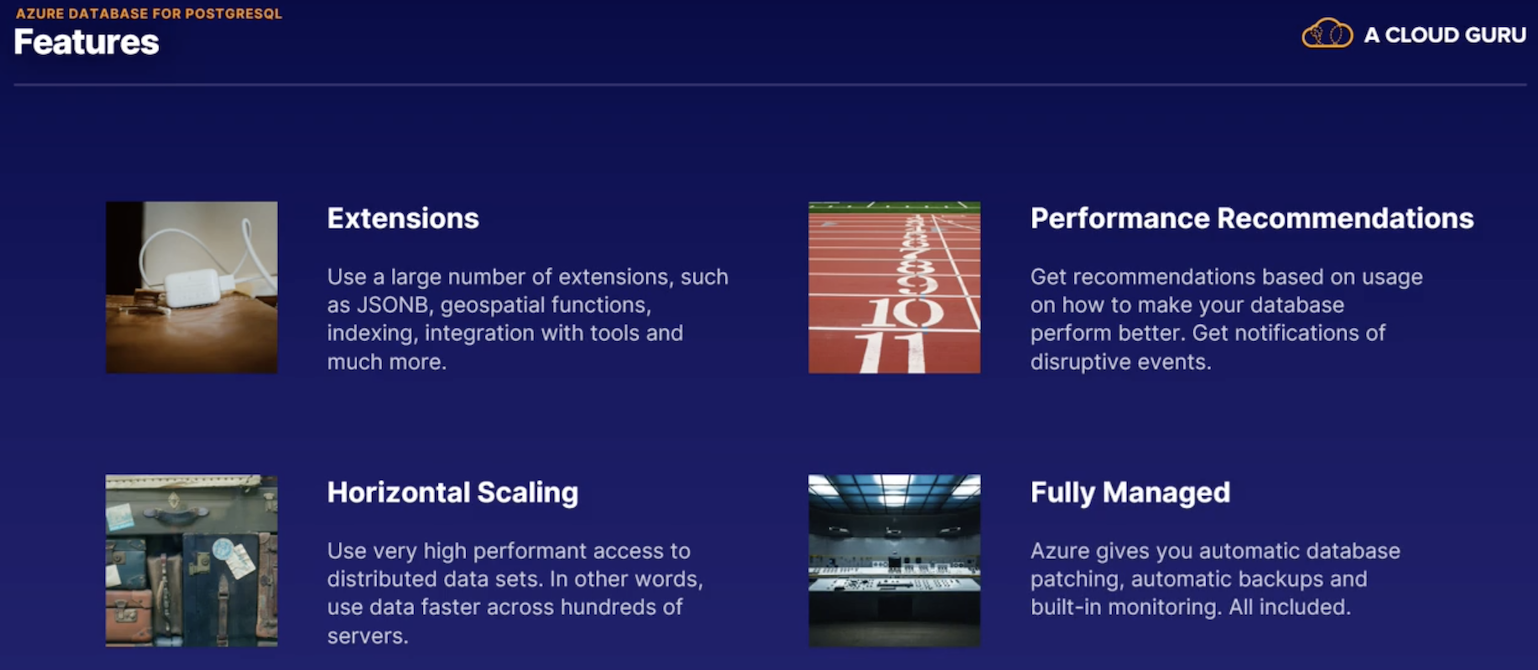Screen dimensions: 1538x670
Task: Click the Extensions heading
Action: (403, 219)
